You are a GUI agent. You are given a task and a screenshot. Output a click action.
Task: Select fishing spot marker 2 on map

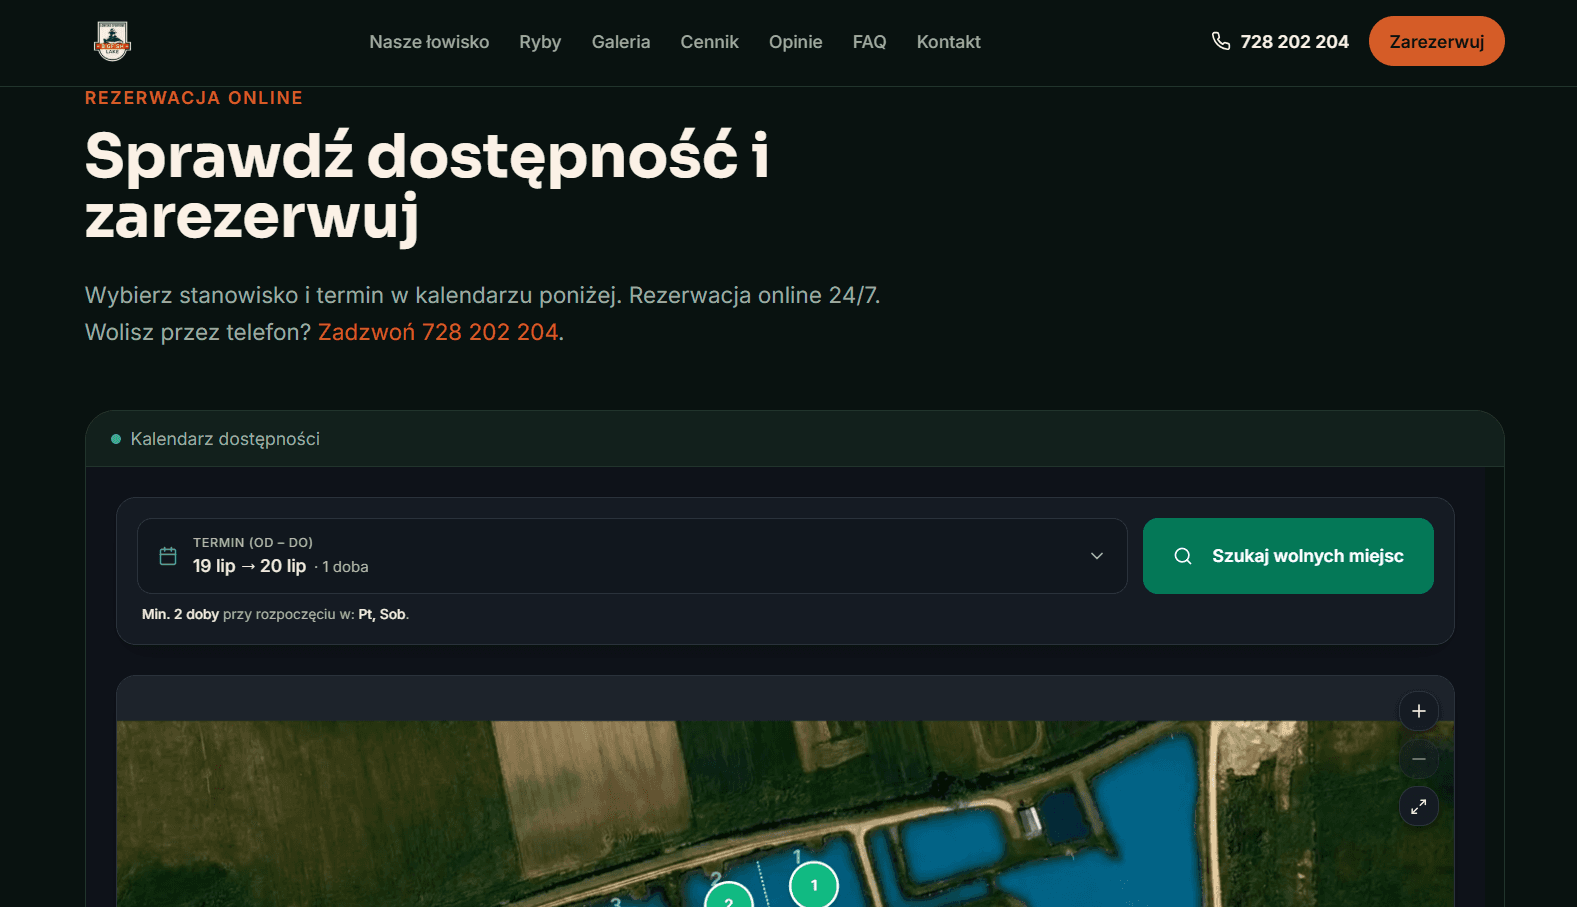[x=729, y=896]
